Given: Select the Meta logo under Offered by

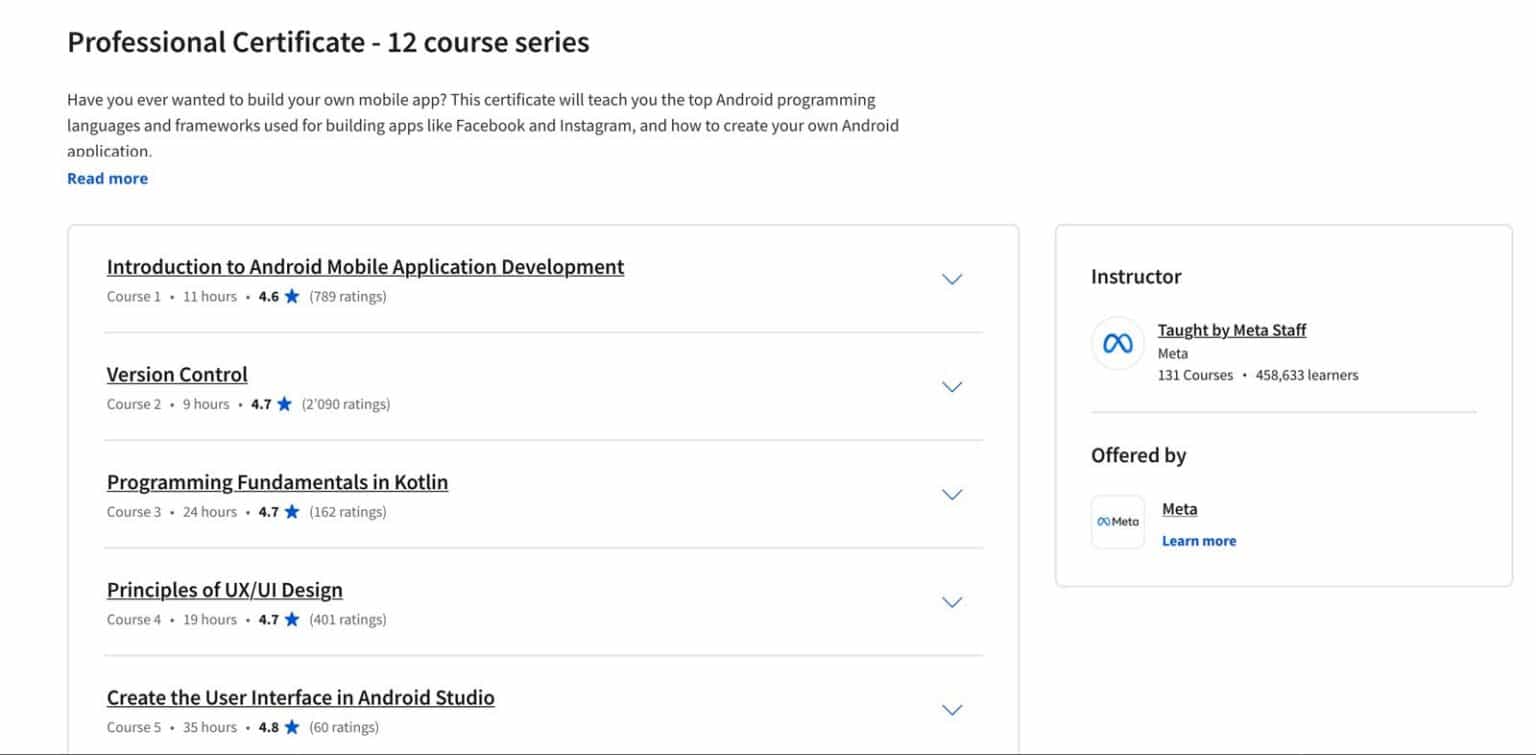Looking at the screenshot, I should (x=1116, y=521).
